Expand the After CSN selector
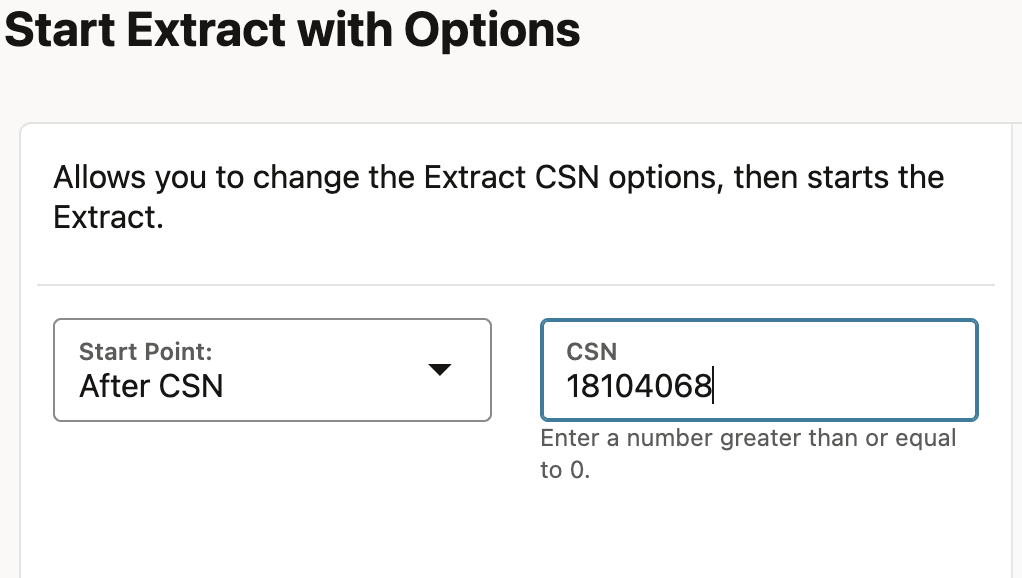Image resolution: width=1022 pixels, height=578 pixels. tap(270, 370)
